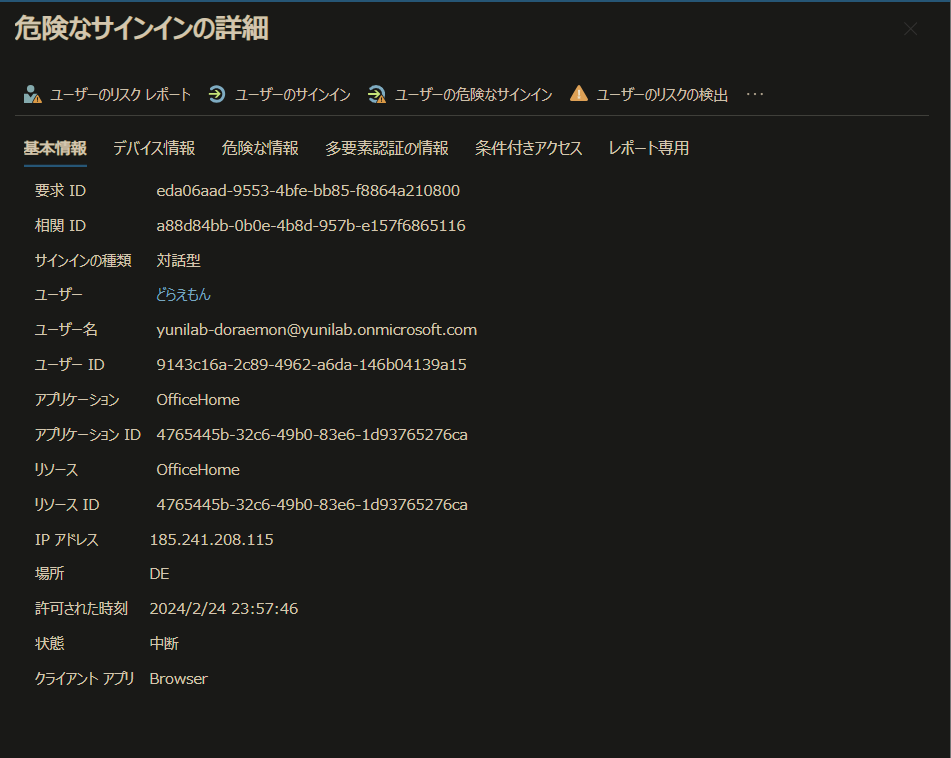The height and width of the screenshot is (758, 951).
Task: Click the 許可された時刻 label
Action: pos(81,609)
